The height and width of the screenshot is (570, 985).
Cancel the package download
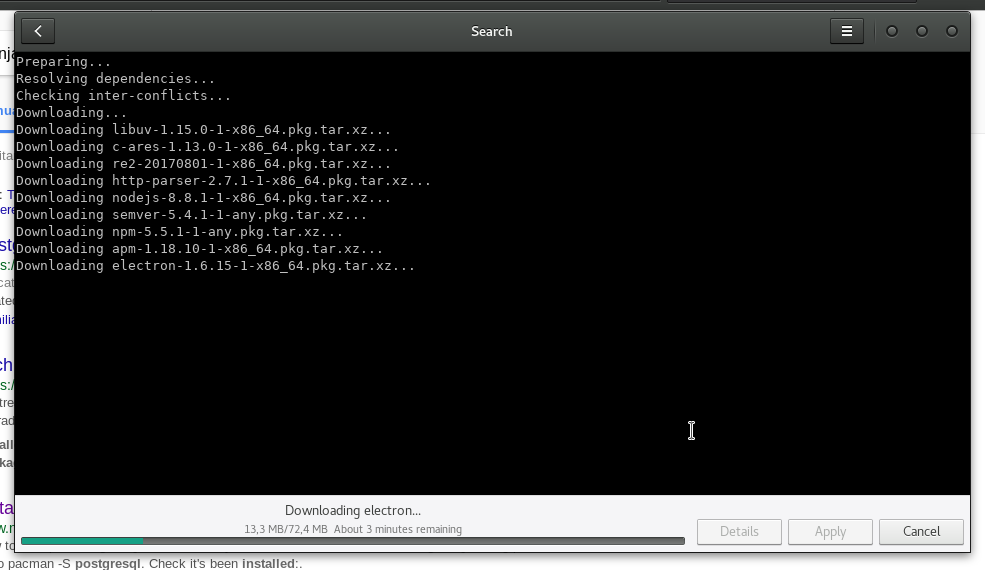[x=921, y=531]
